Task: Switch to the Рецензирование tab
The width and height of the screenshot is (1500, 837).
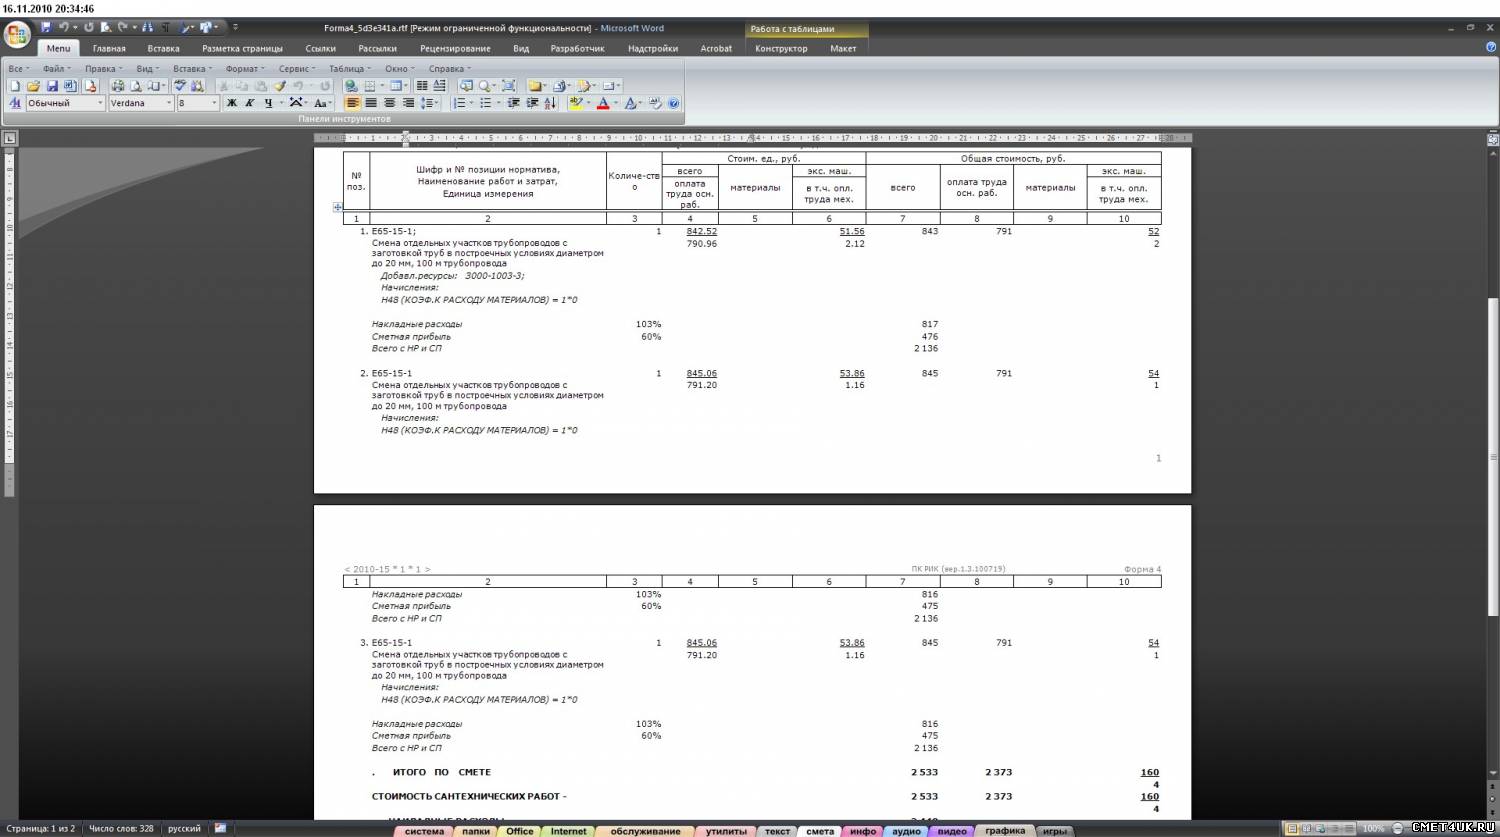Action: click(x=455, y=48)
